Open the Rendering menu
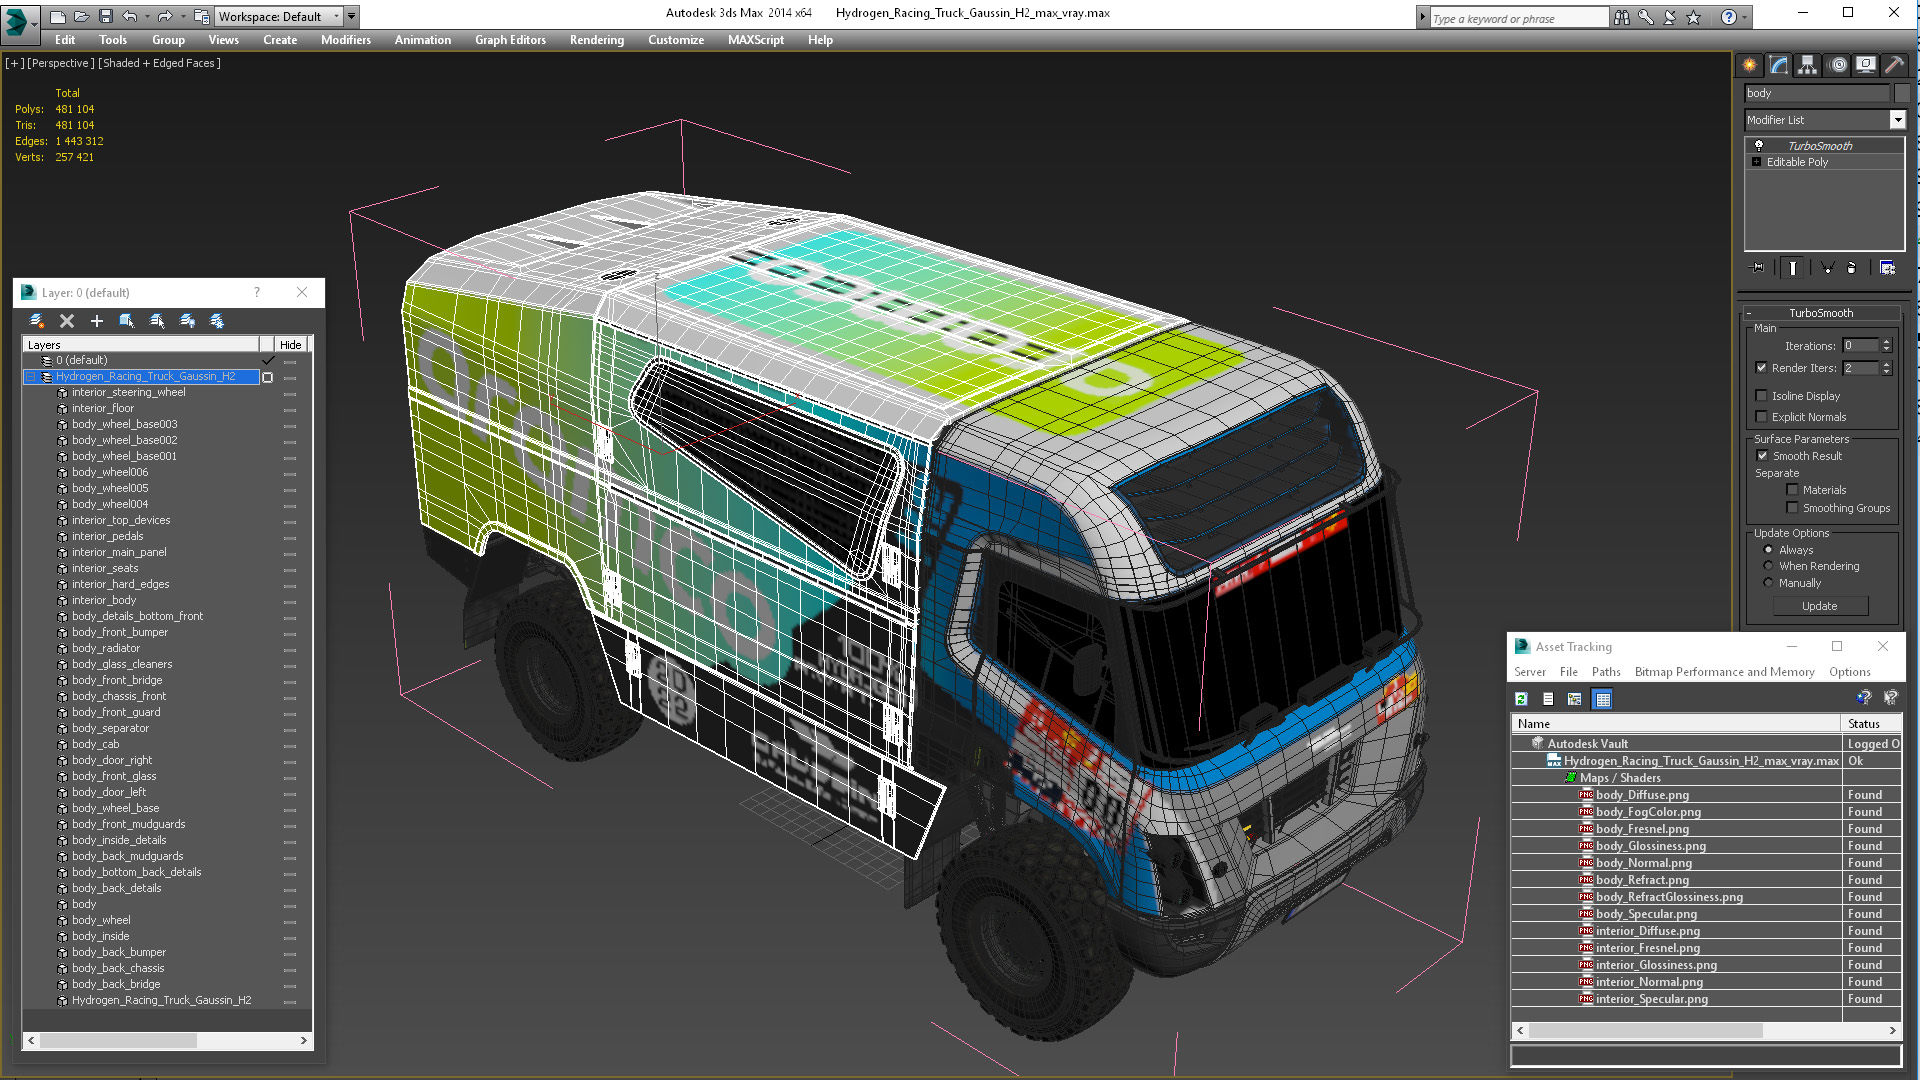This screenshot has height=1080, width=1920. (597, 40)
